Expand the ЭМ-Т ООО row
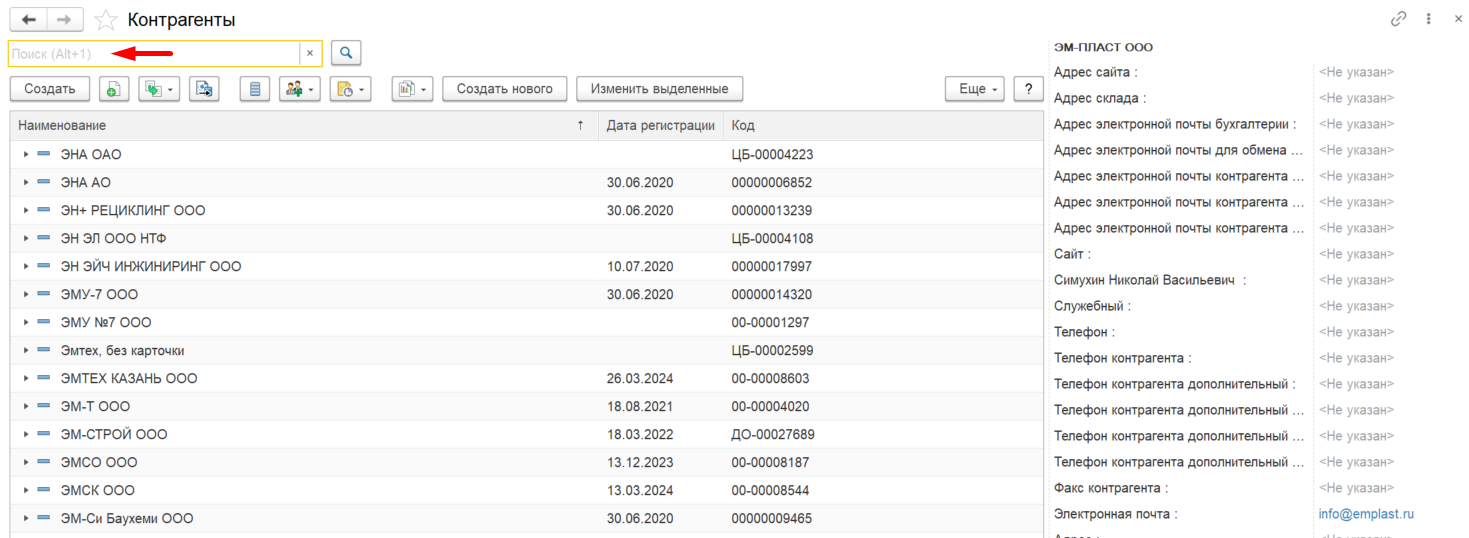The height and width of the screenshot is (538, 1469). 26,407
